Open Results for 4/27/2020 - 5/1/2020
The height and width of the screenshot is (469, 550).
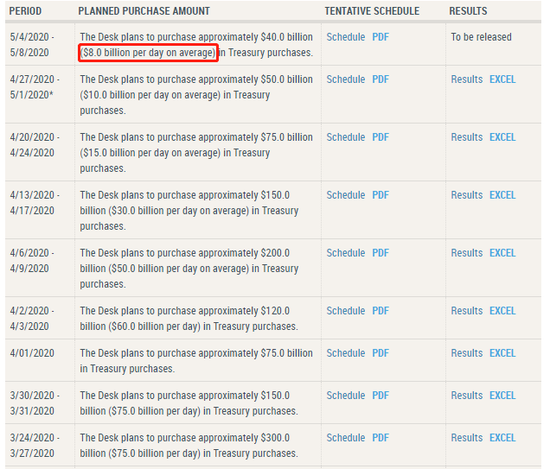tap(467, 80)
